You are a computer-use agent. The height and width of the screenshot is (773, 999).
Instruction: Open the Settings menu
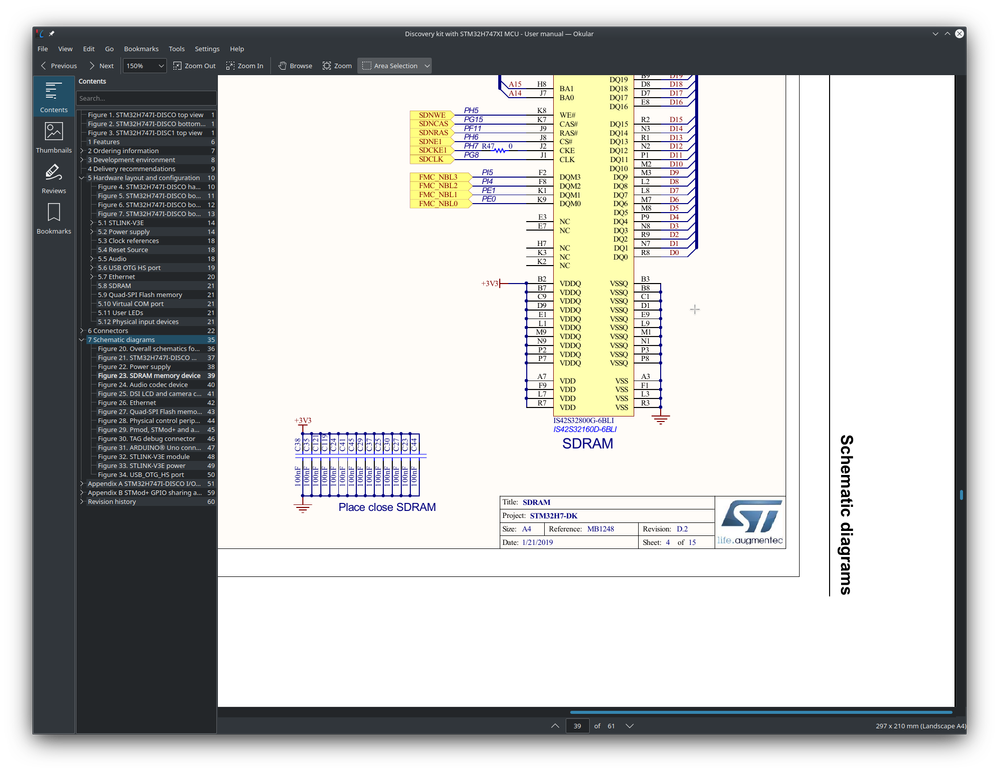206,48
